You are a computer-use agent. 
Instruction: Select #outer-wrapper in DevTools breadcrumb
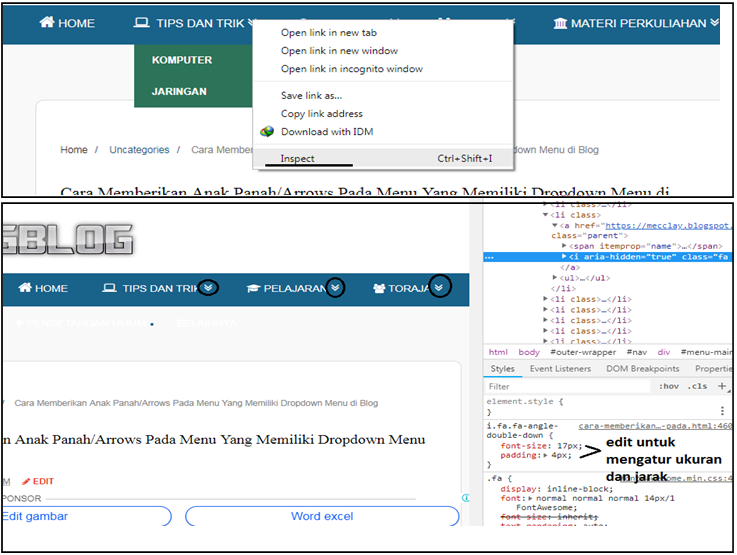click(583, 352)
